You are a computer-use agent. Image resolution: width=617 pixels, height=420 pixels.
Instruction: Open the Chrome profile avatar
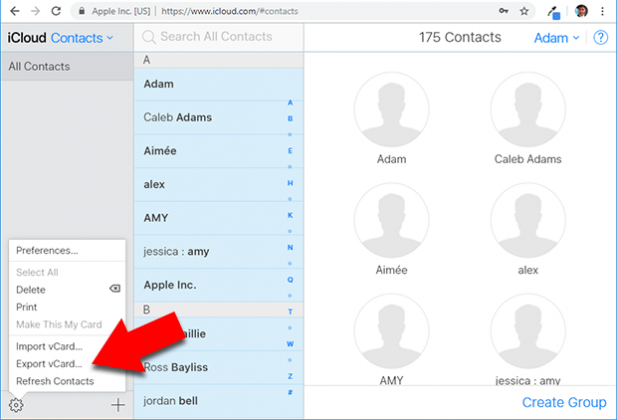point(582,11)
